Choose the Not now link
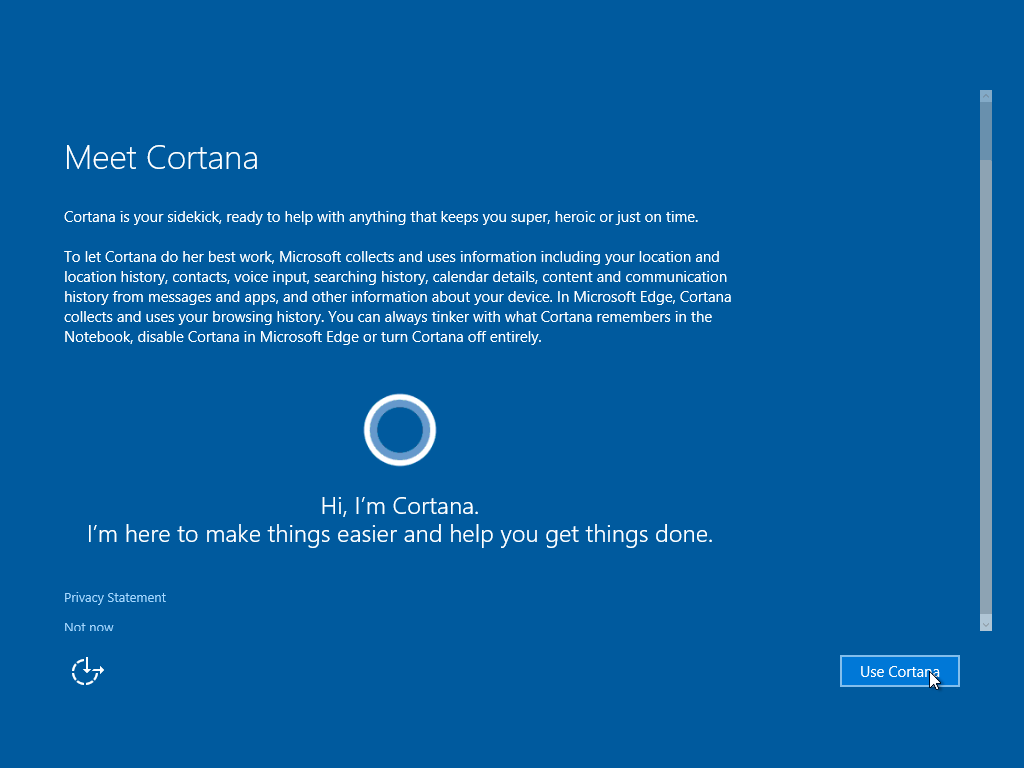The image size is (1024, 768). coord(89,627)
